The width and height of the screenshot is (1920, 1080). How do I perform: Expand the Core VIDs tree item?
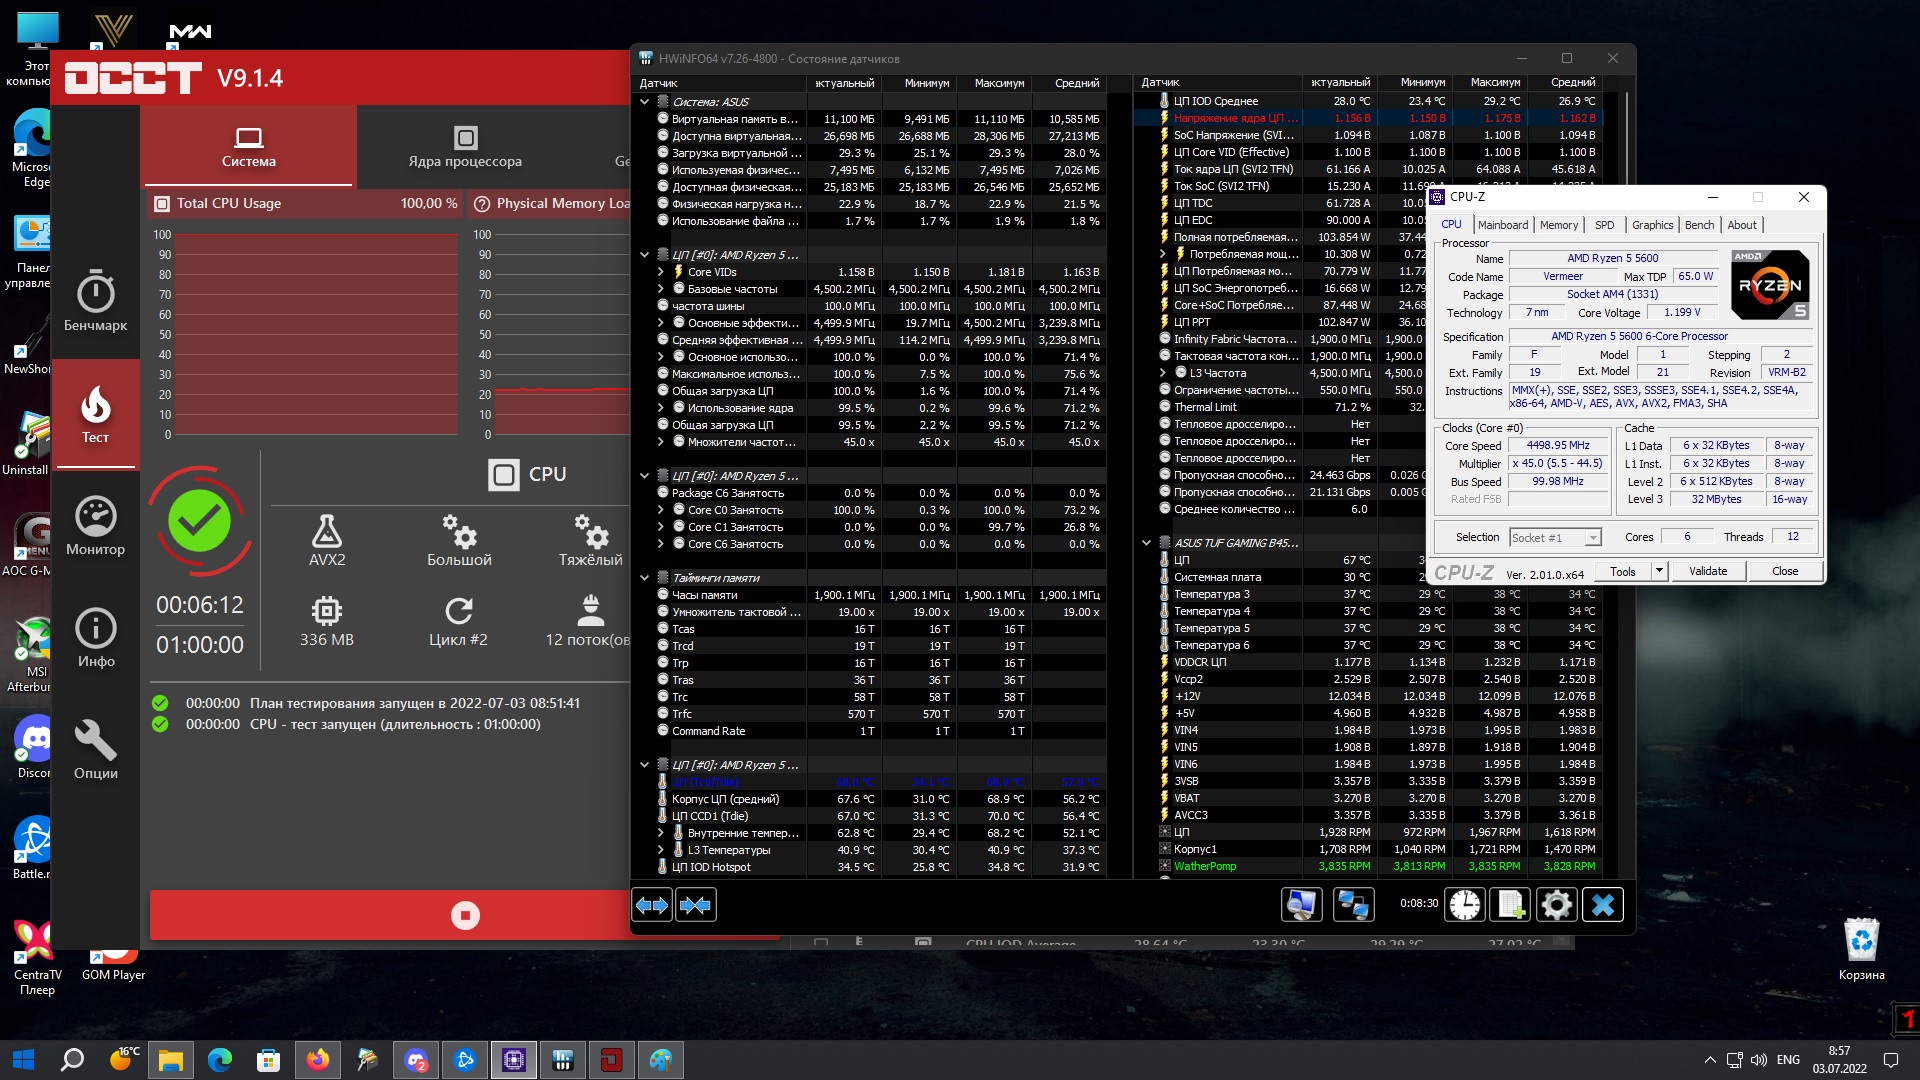[661, 272]
